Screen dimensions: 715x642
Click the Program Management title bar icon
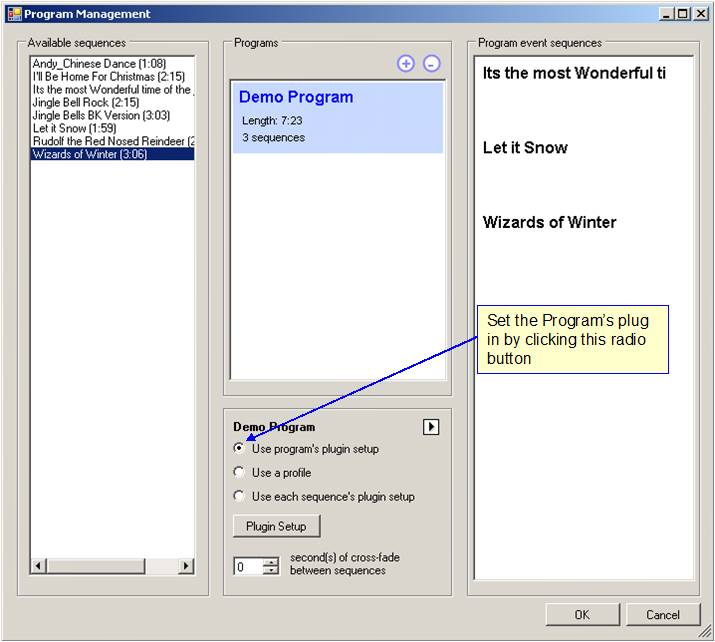coord(15,14)
